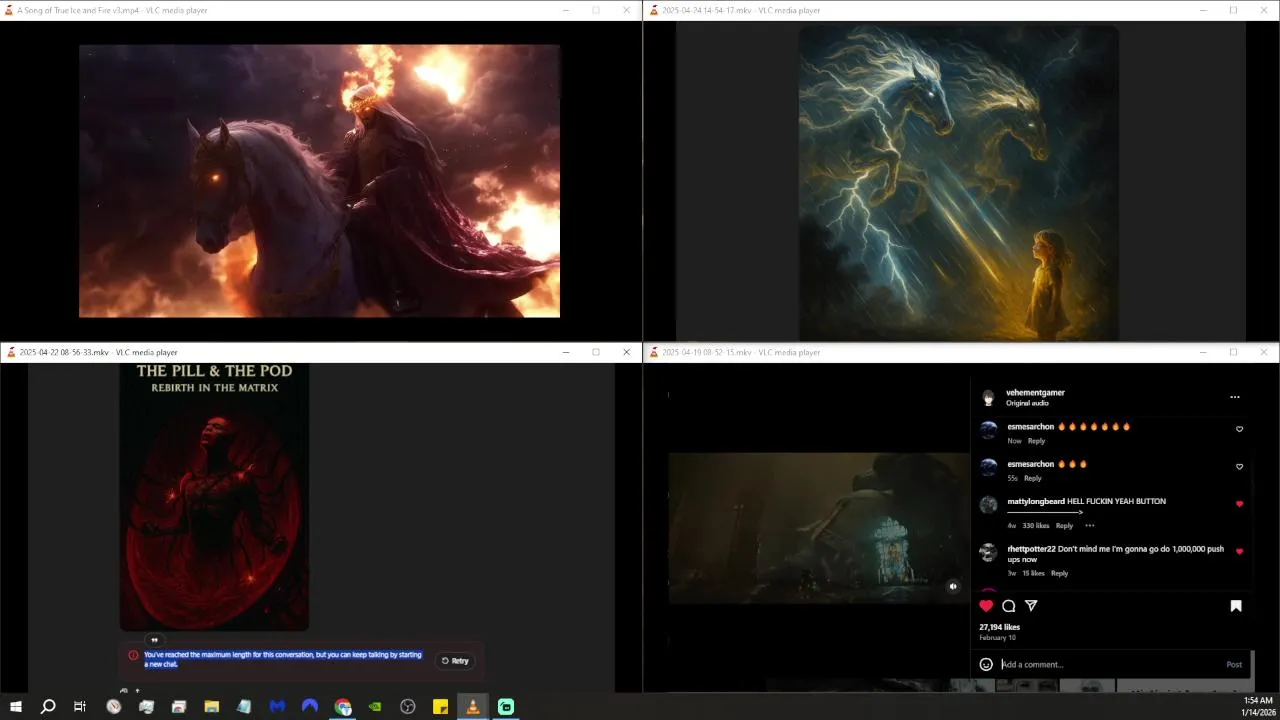Open NVIDIA app from the taskbar
The width and height of the screenshot is (1280, 720).
click(x=375, y=707)
